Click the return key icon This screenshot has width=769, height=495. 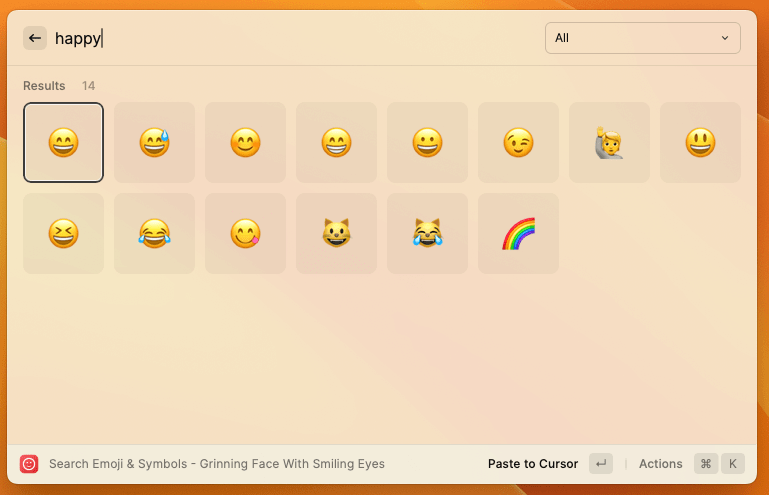601,464
